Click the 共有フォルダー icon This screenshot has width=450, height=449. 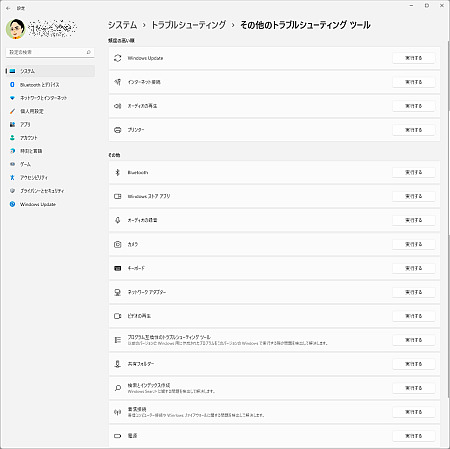tap(118, 364)
